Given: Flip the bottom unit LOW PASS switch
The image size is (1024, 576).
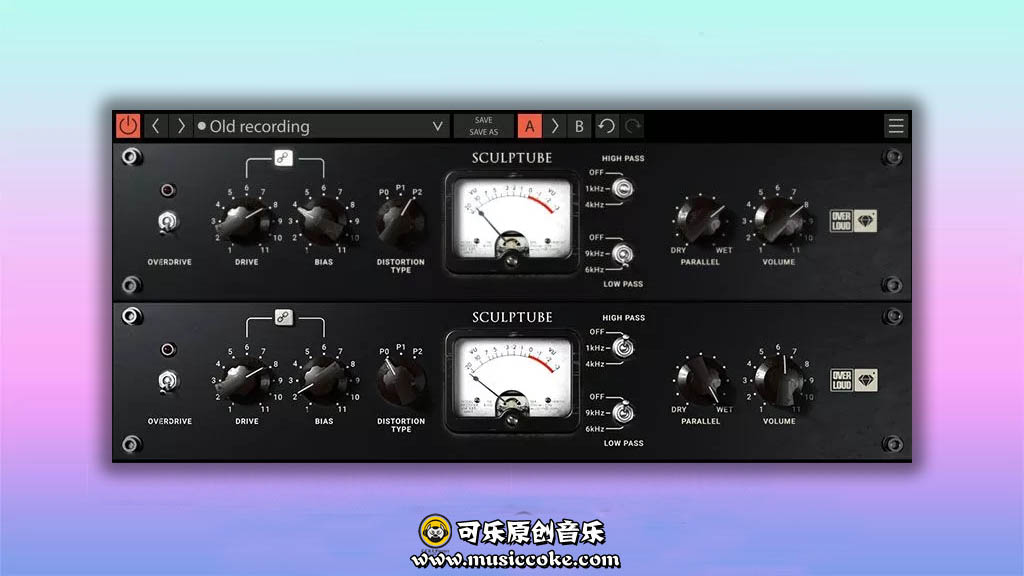Looking at the screenshot, I should pyautogui.click(x=622, y=413).
